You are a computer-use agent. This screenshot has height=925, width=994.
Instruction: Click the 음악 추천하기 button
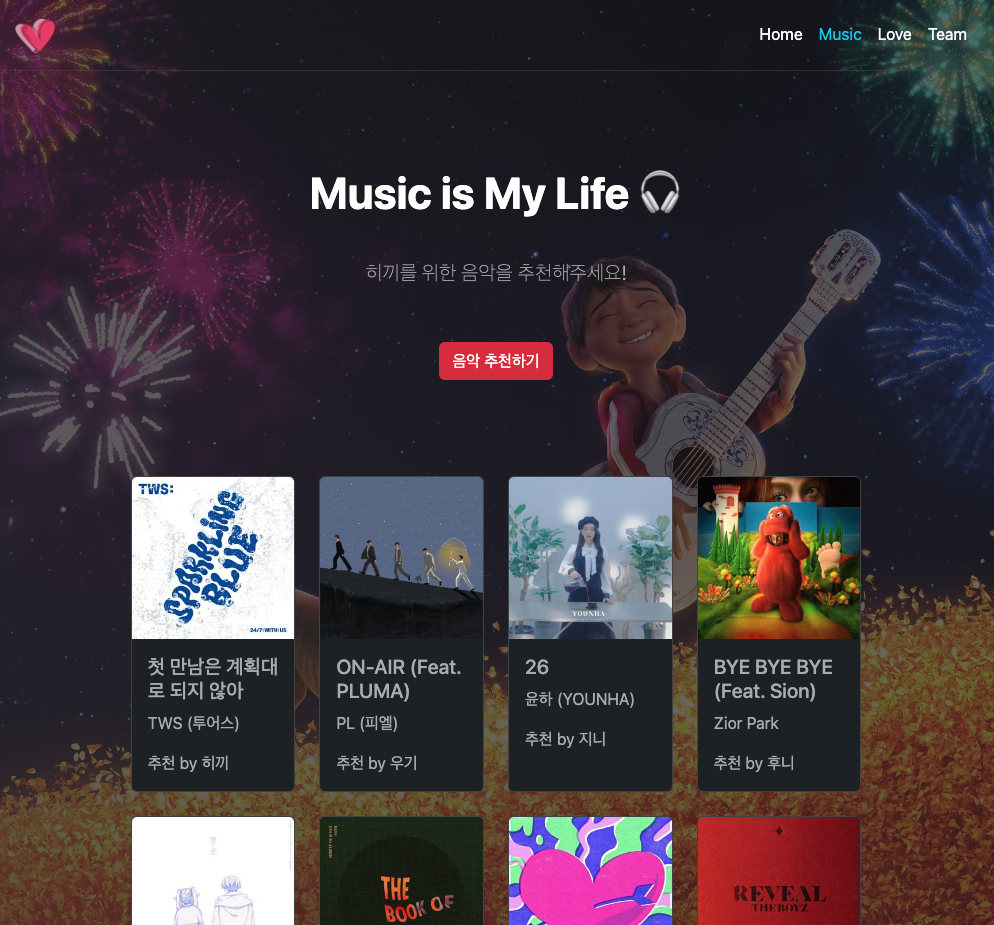coord(496,361)
